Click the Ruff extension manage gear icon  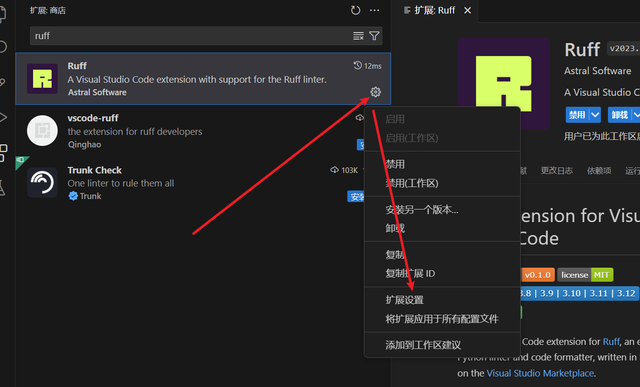pos(375,92)
